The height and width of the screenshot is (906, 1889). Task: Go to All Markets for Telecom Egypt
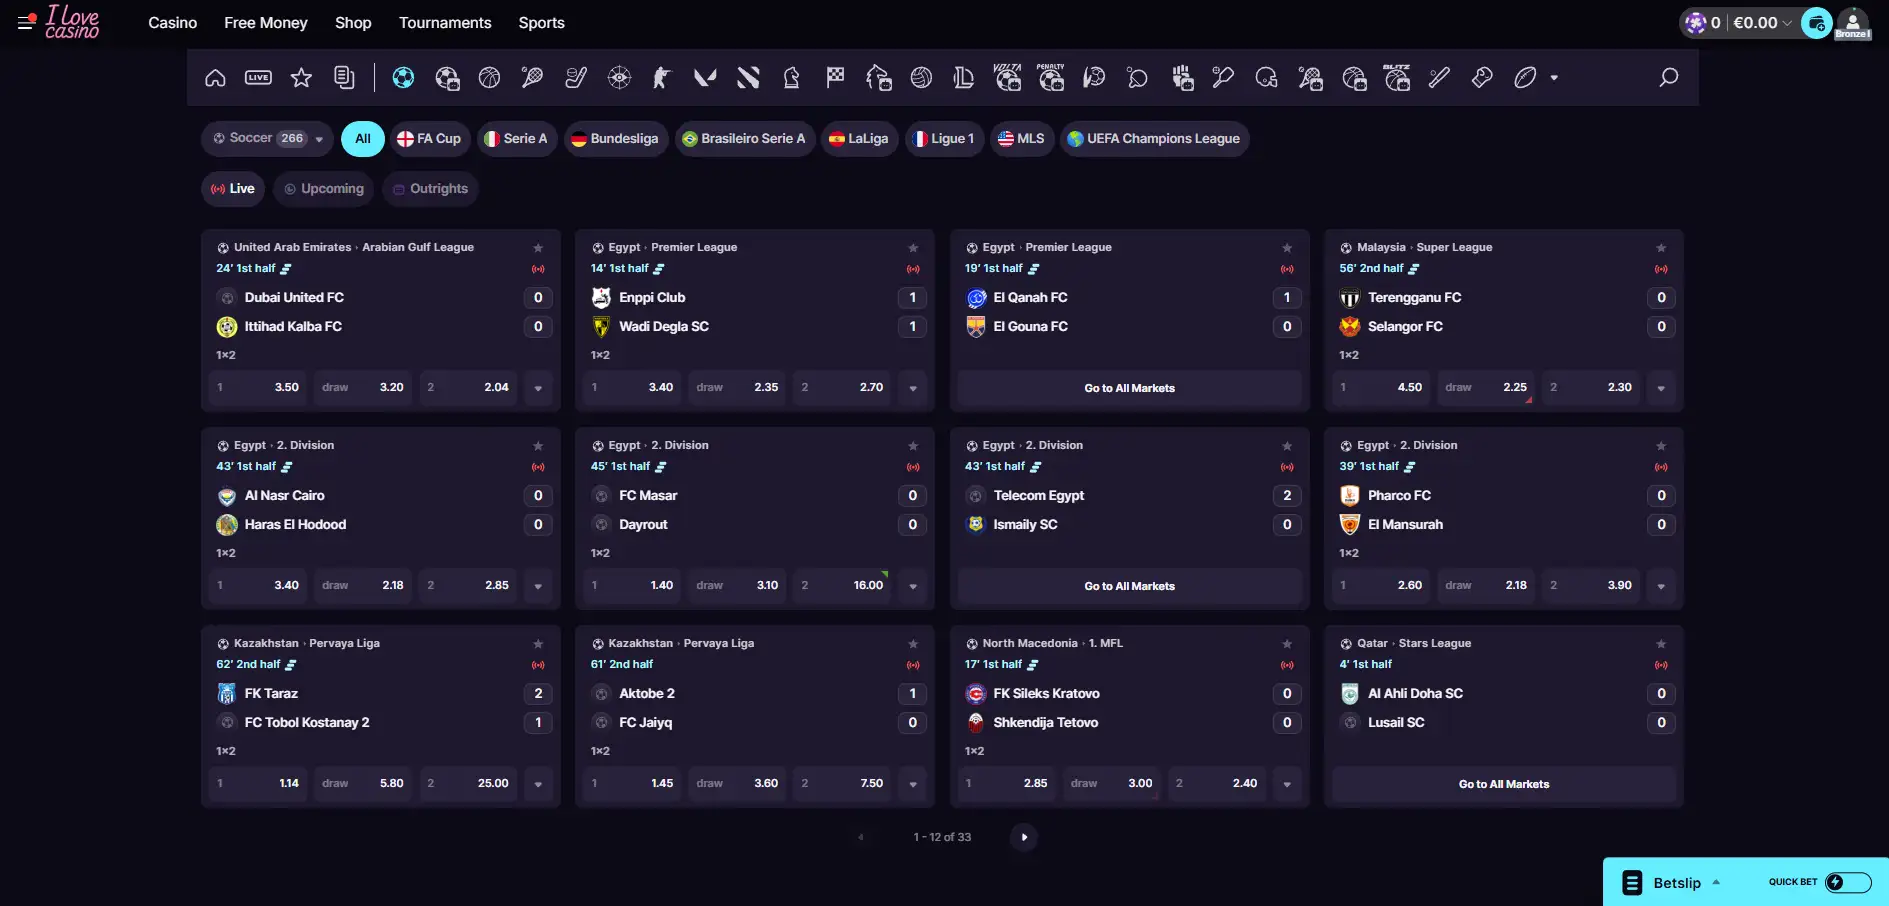pos(1130,586)
